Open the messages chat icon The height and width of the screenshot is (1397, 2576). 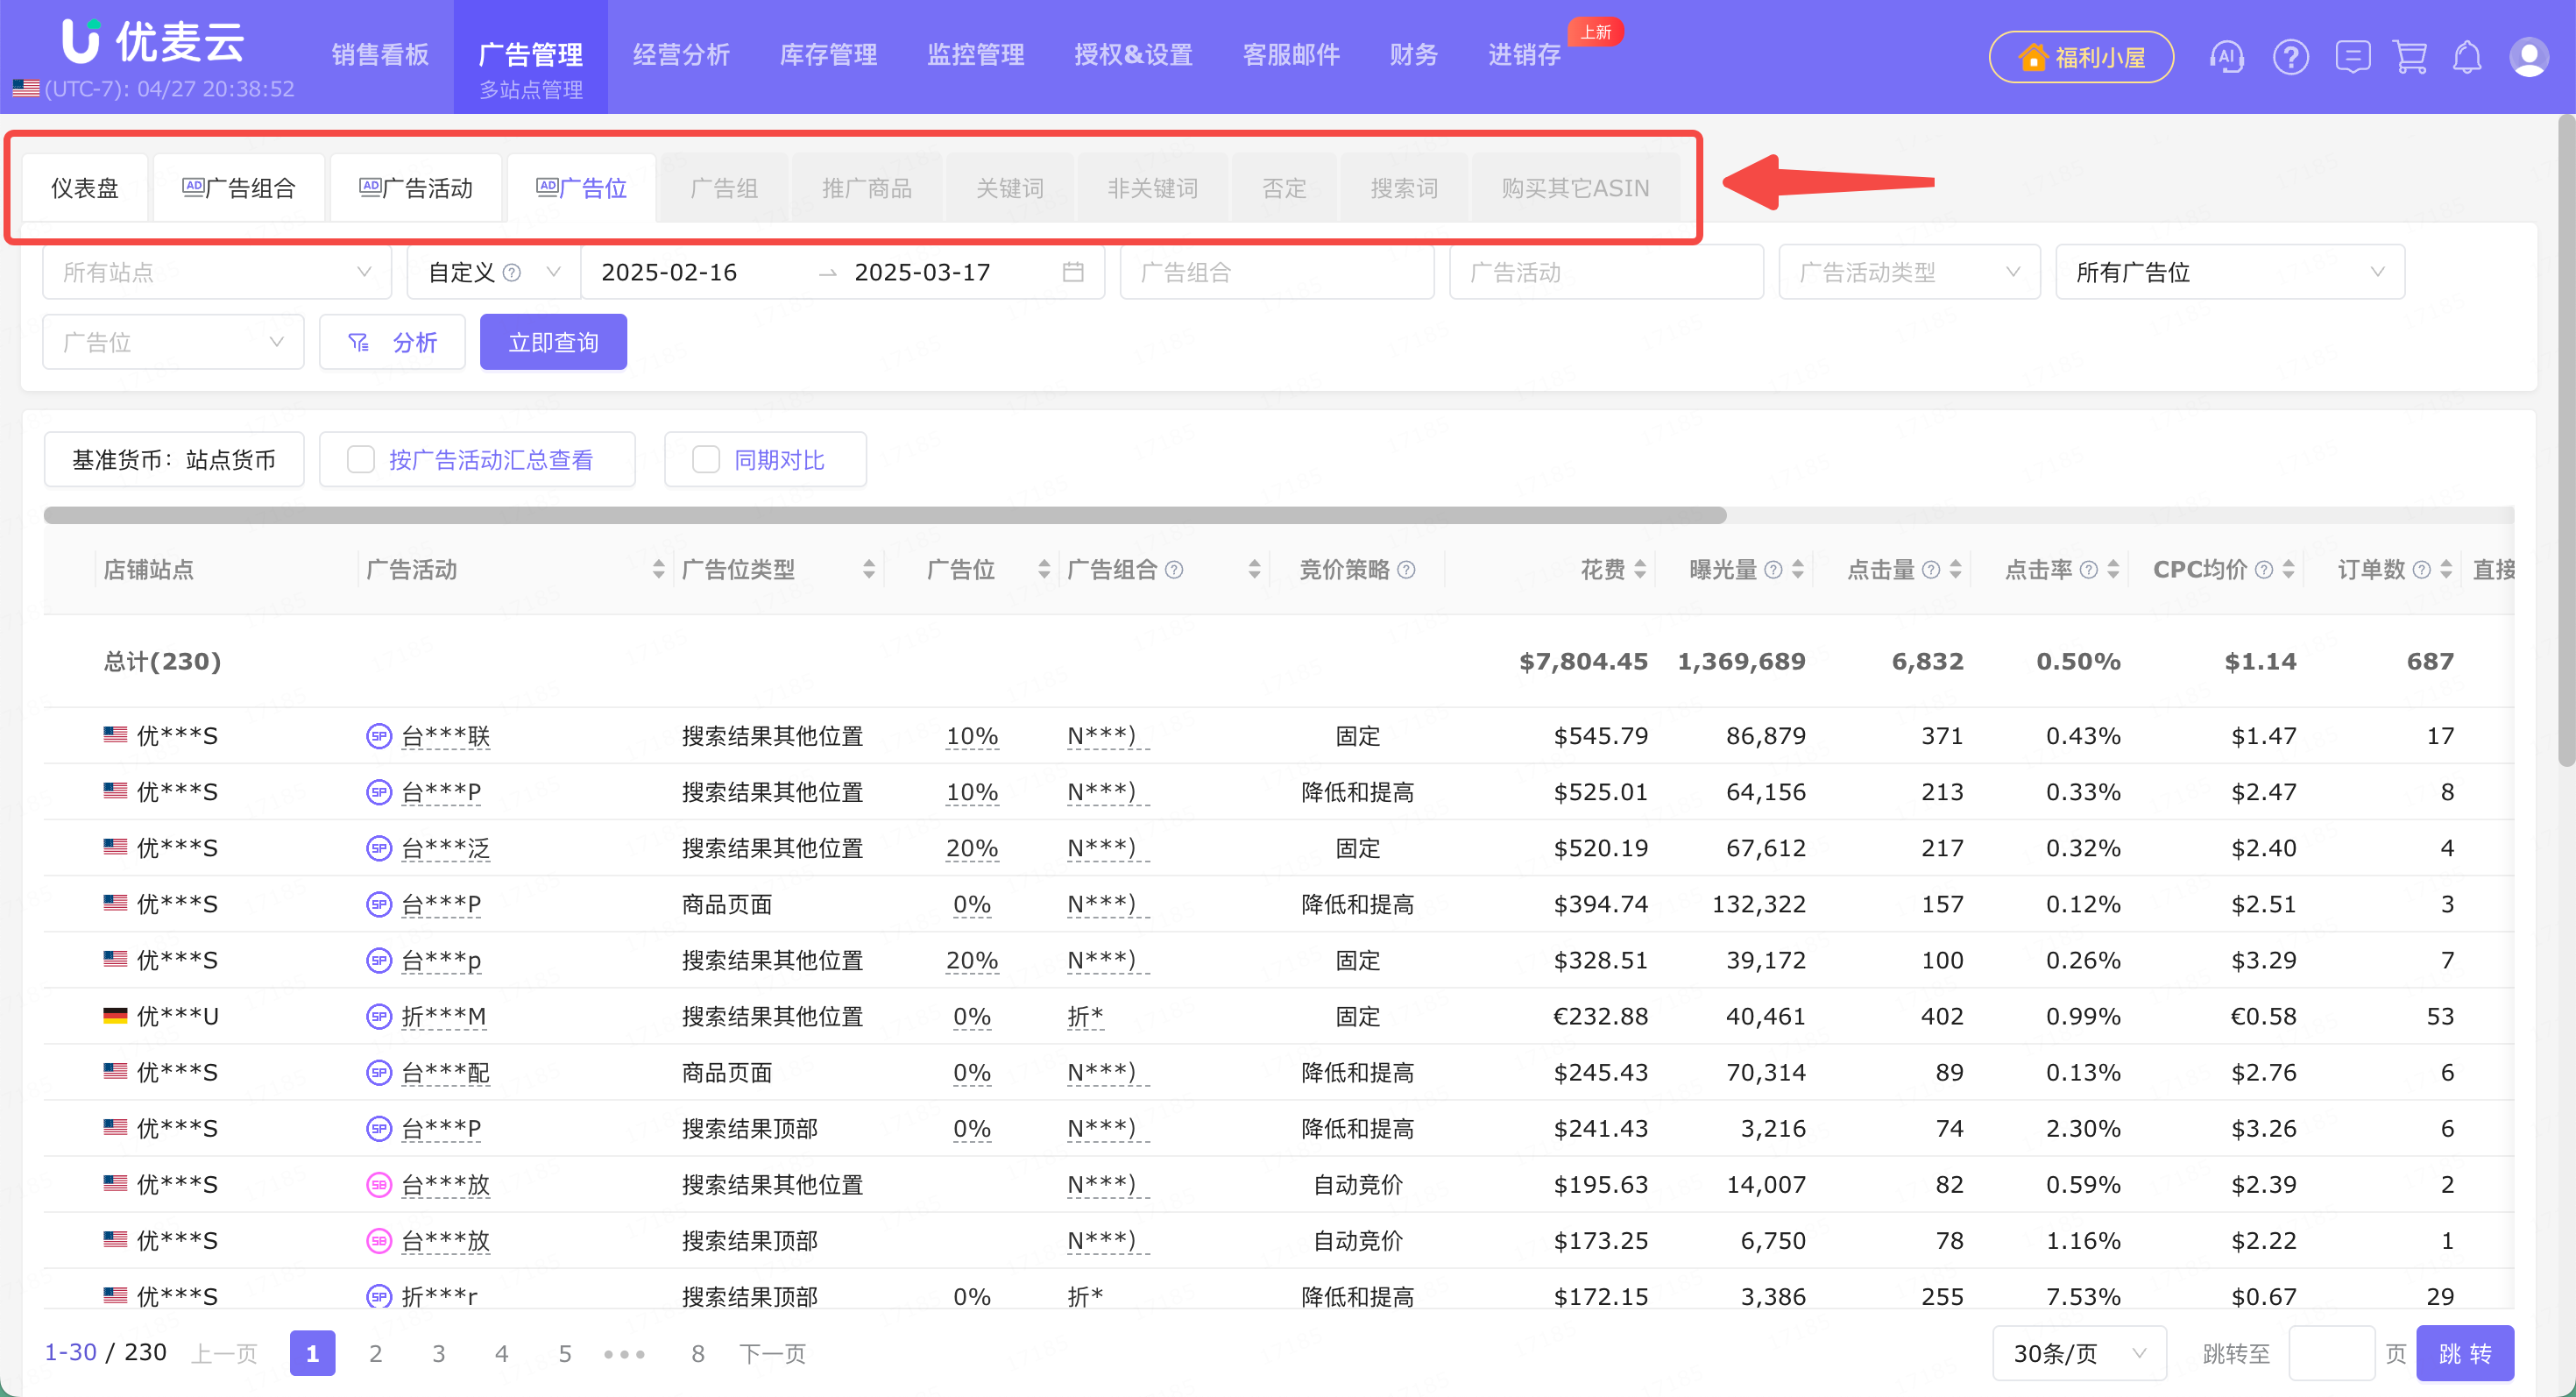[2352, 57]
